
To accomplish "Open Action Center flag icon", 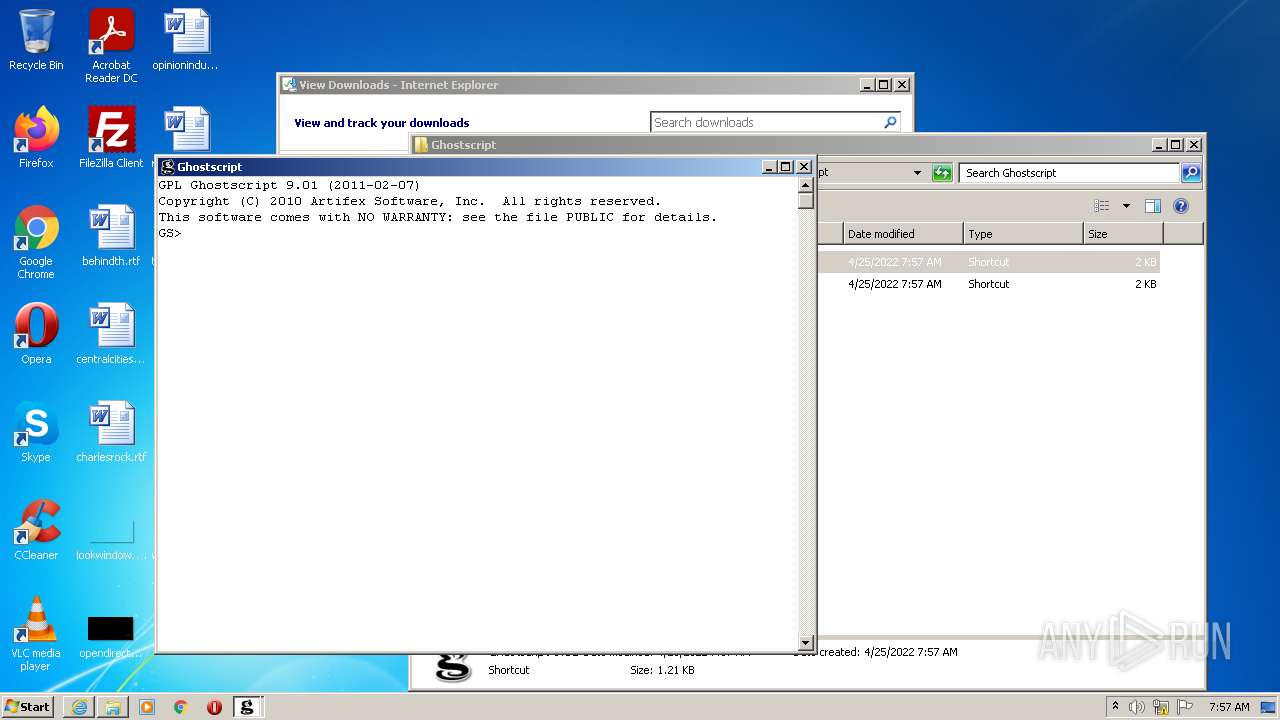I will [1185, 707].
